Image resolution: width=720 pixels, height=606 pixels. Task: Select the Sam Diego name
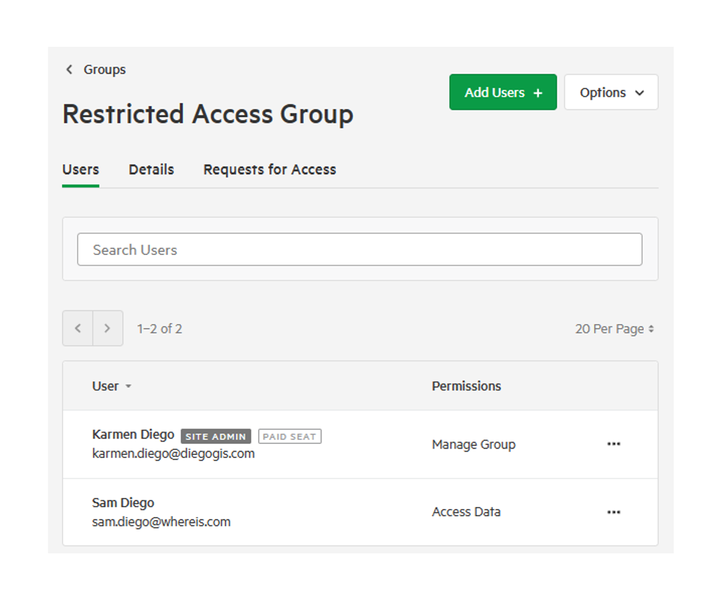123,503
